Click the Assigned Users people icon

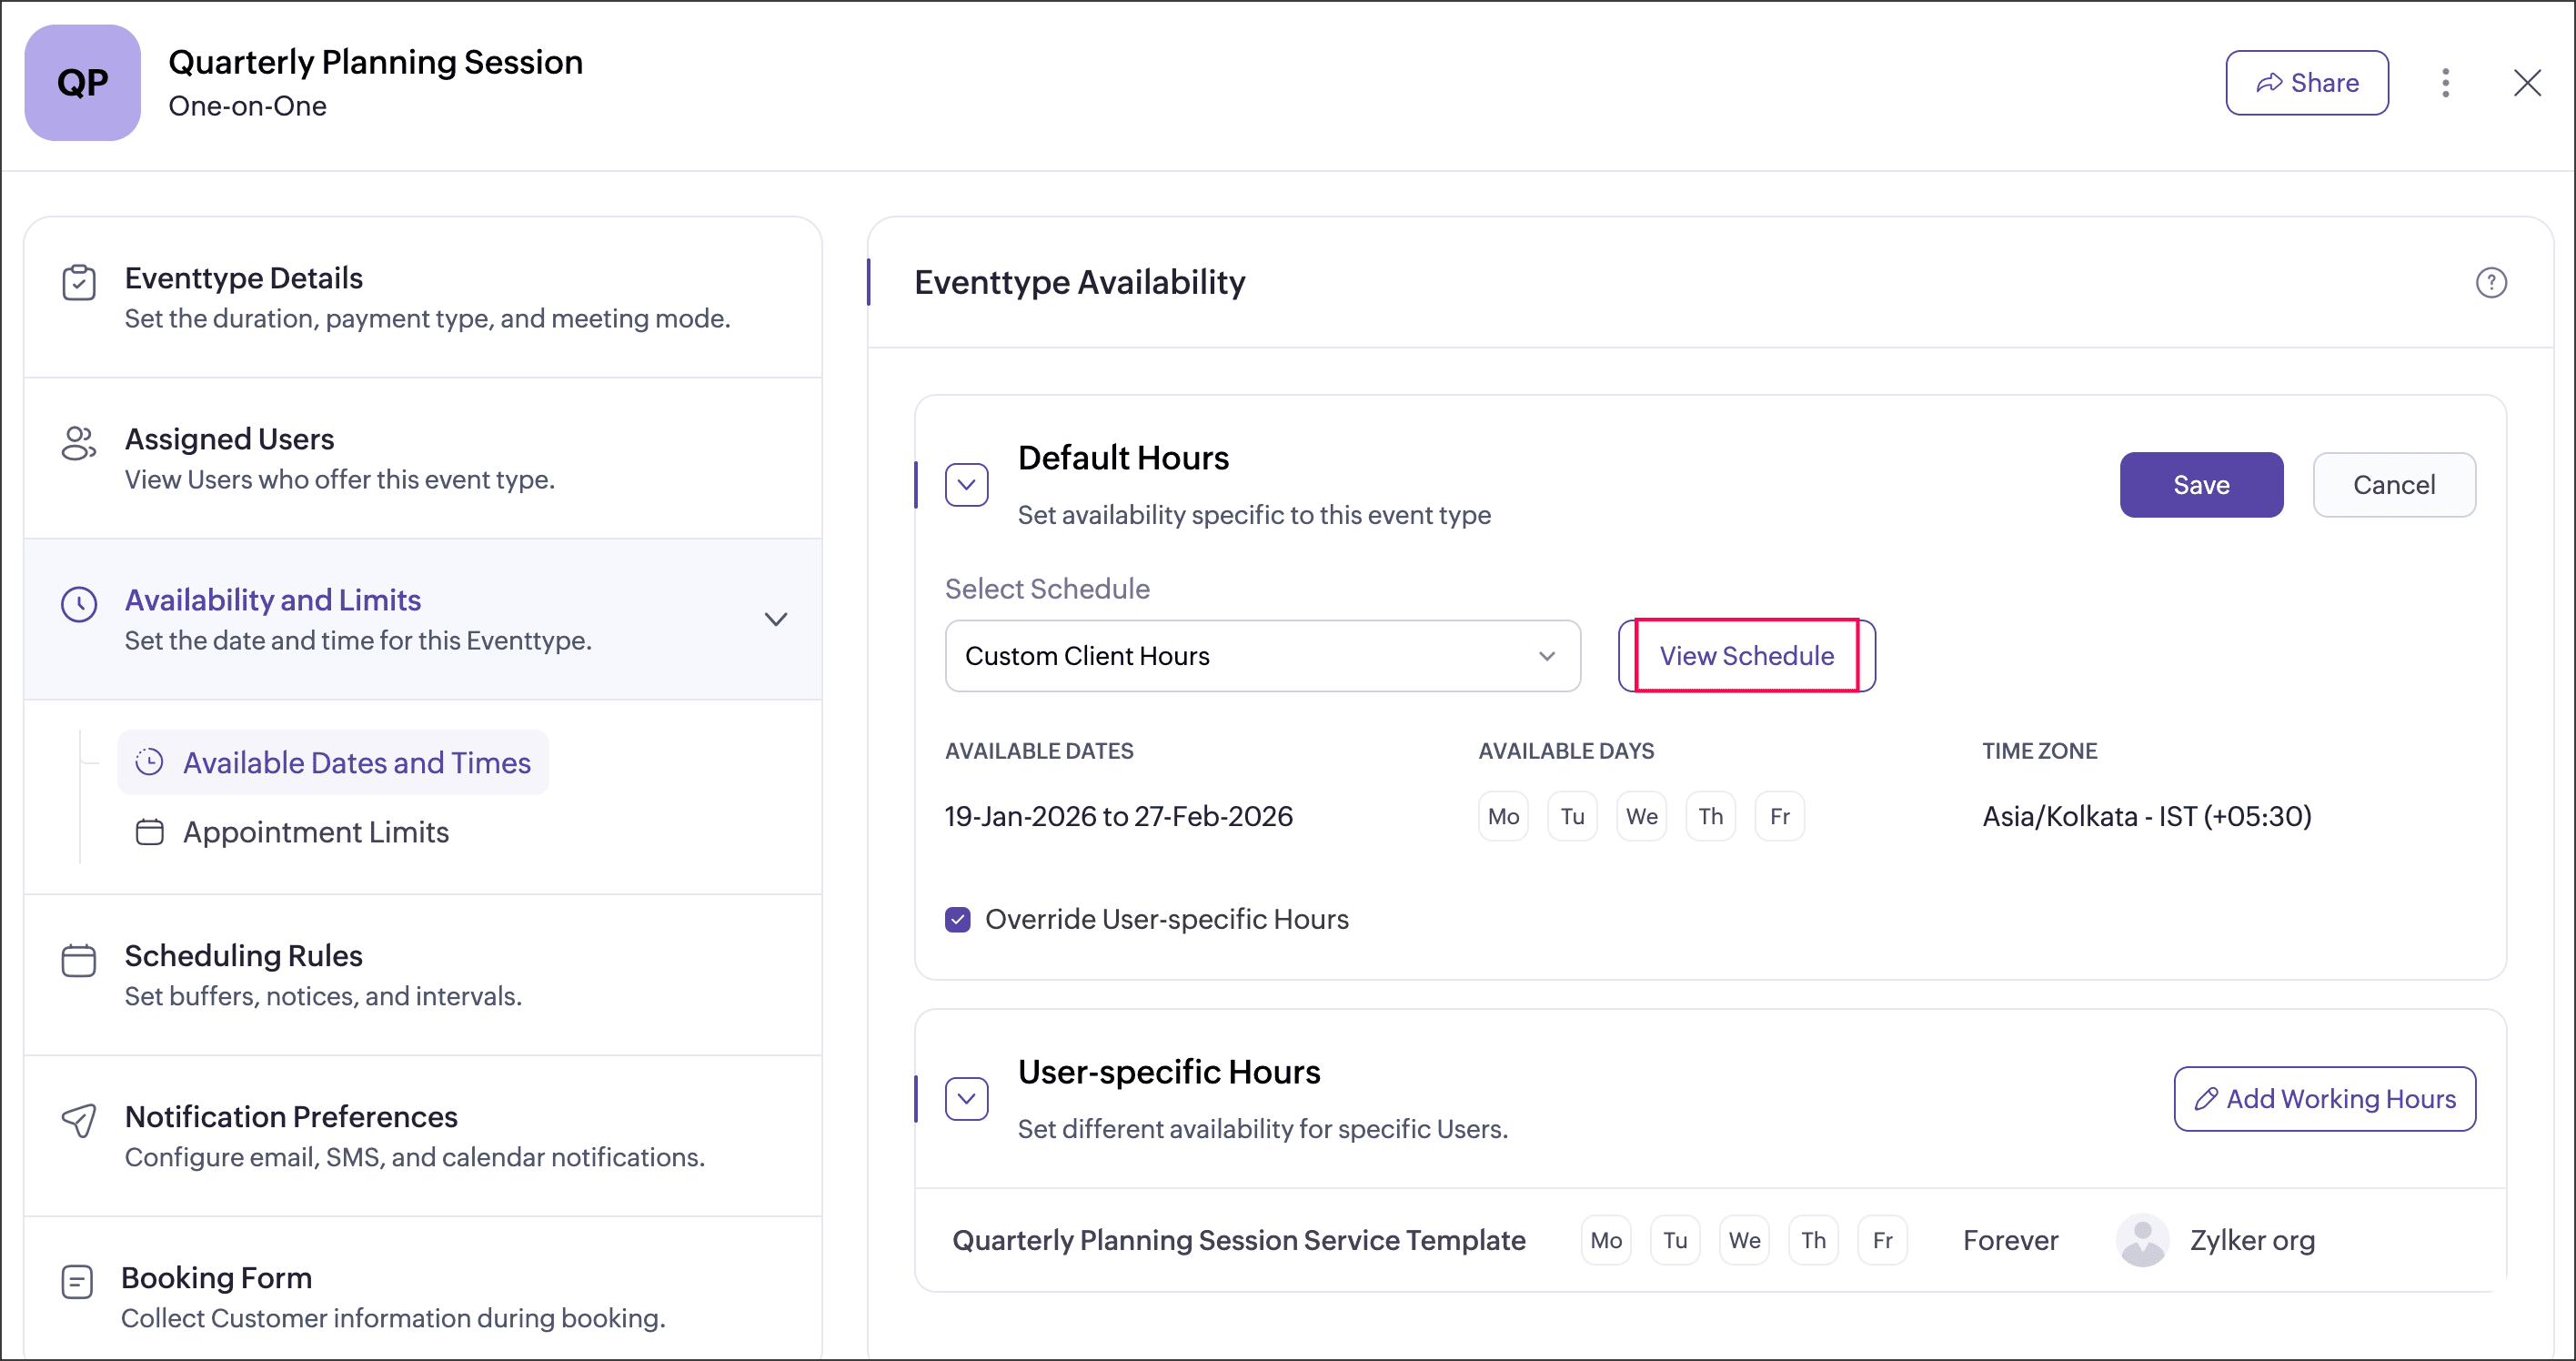pos(79,443)
